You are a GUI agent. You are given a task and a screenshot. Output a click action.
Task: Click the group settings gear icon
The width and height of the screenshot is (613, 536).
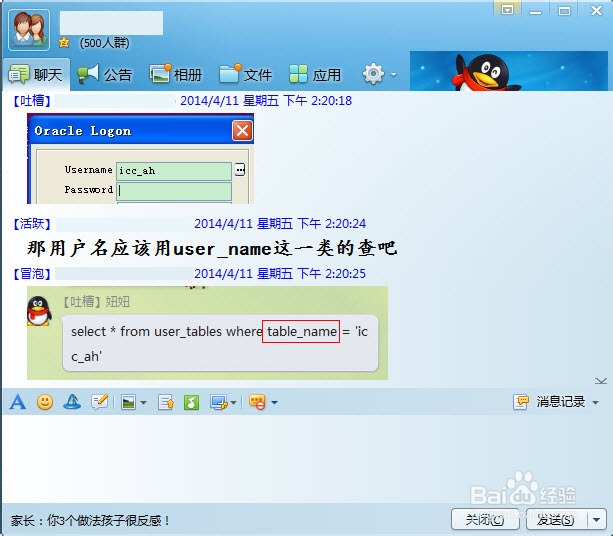pos(373,73)
